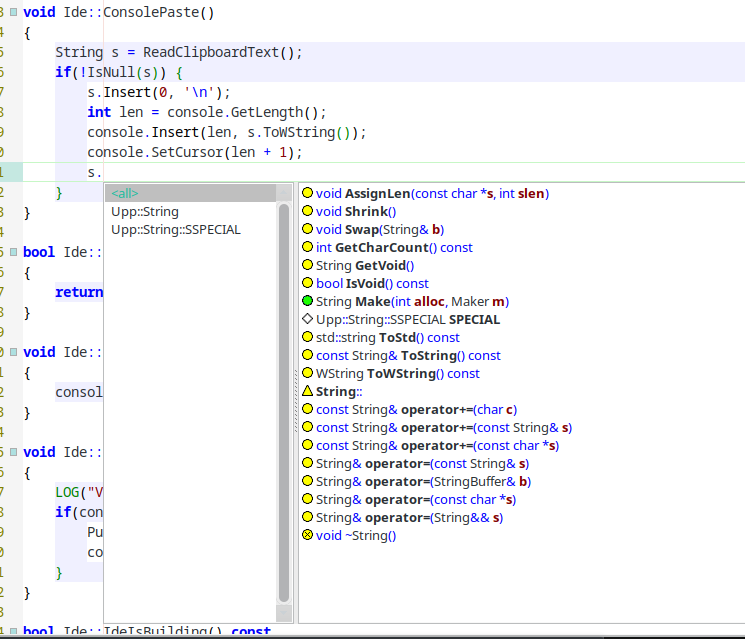Click the yellow icon beside AssignLen
This screenshot has width=745, height=639.
click(x=308, y=193)
